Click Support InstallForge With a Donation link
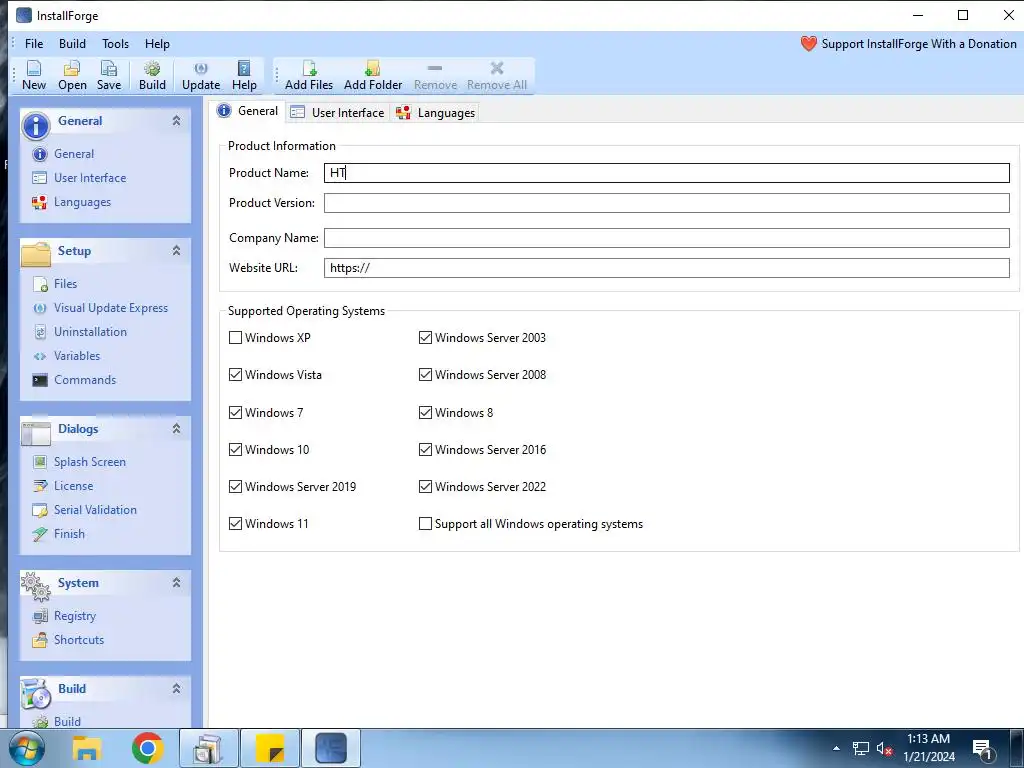The image size is (1024, 768). (918, 44)
